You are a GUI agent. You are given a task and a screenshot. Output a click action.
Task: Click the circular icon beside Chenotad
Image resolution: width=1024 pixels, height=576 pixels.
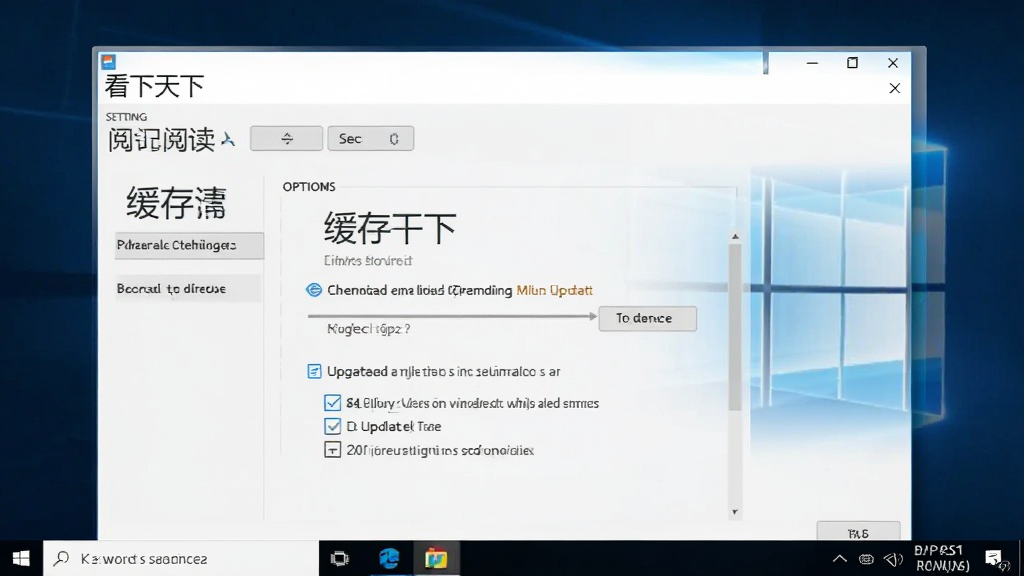click(314, 290)
